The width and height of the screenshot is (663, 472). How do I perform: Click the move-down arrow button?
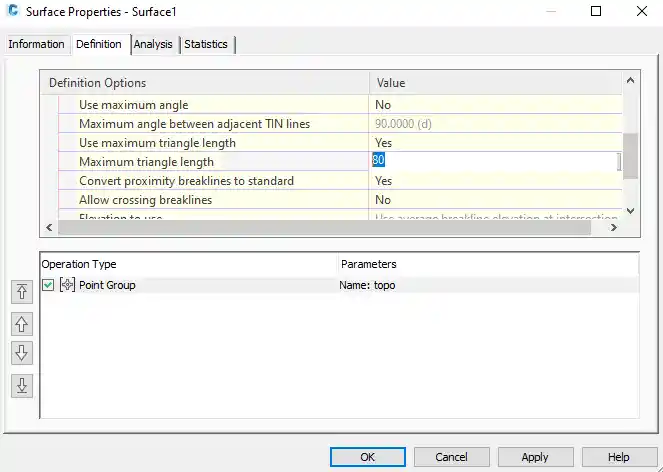(22, 353)
